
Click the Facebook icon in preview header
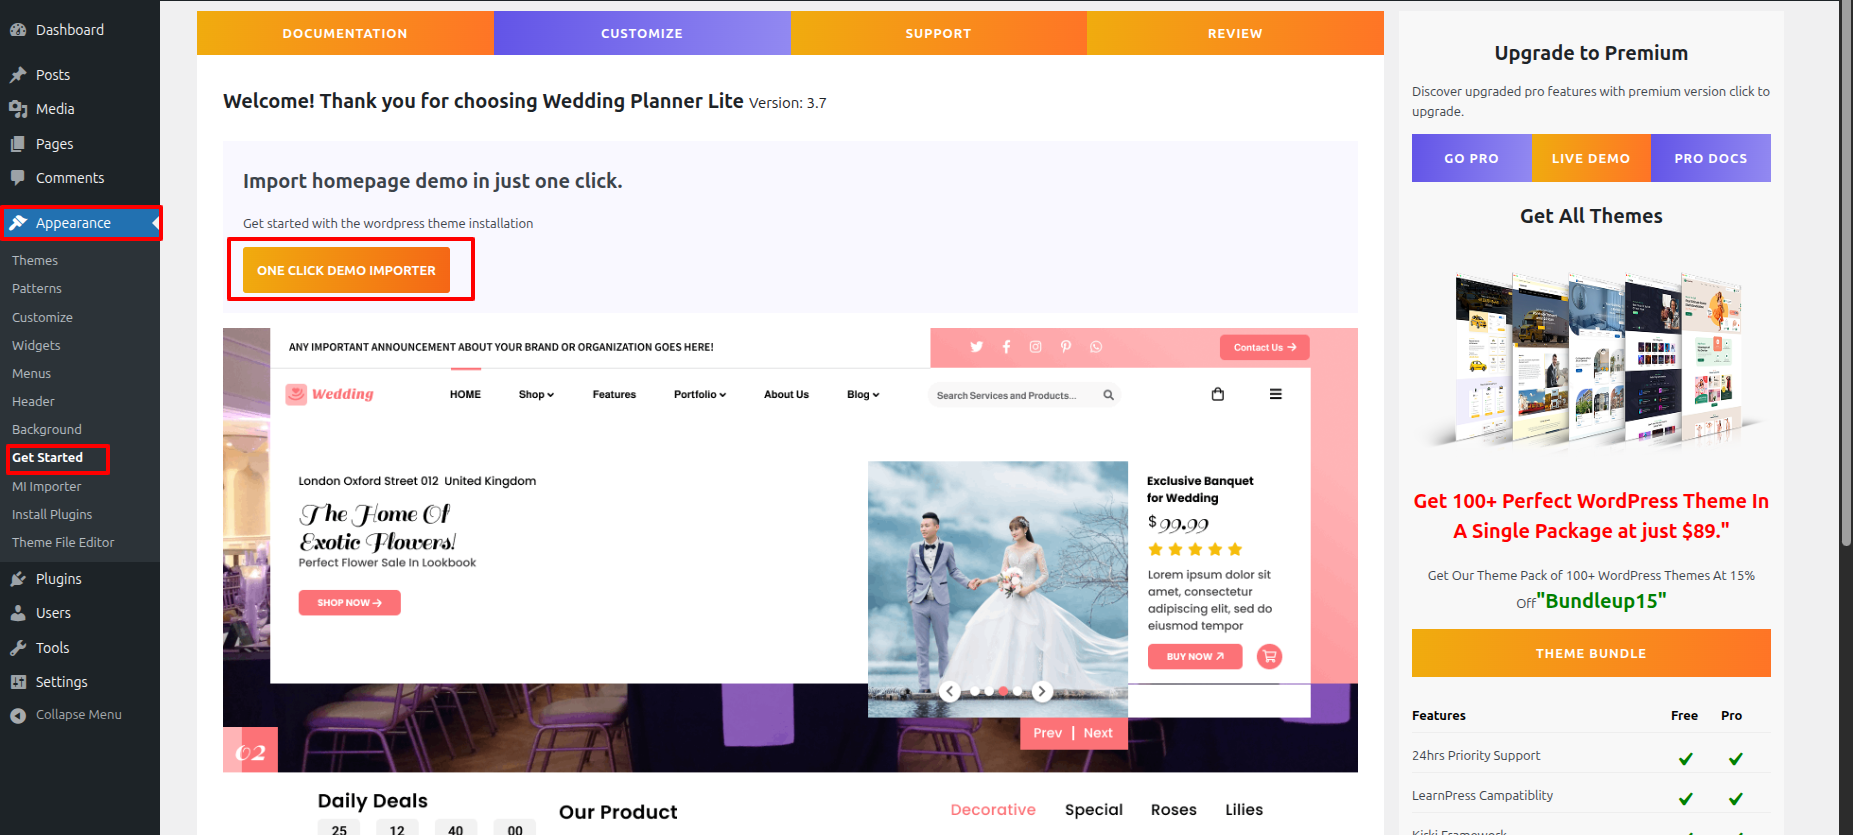pos(1006,347)
